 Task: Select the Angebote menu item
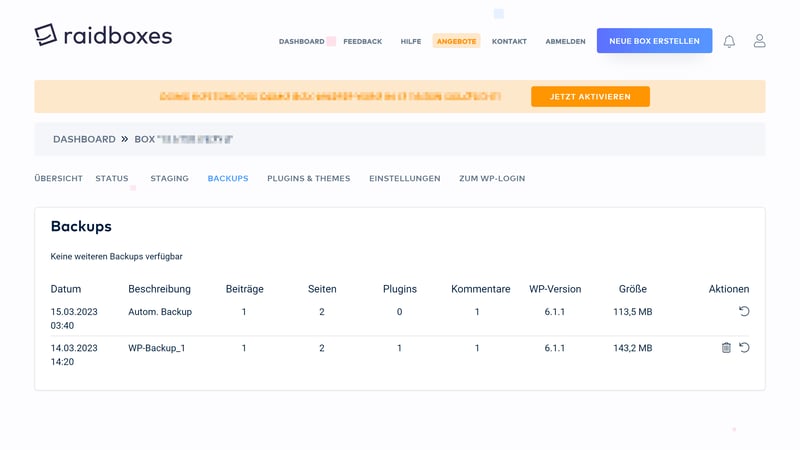[x=456, y=42]
